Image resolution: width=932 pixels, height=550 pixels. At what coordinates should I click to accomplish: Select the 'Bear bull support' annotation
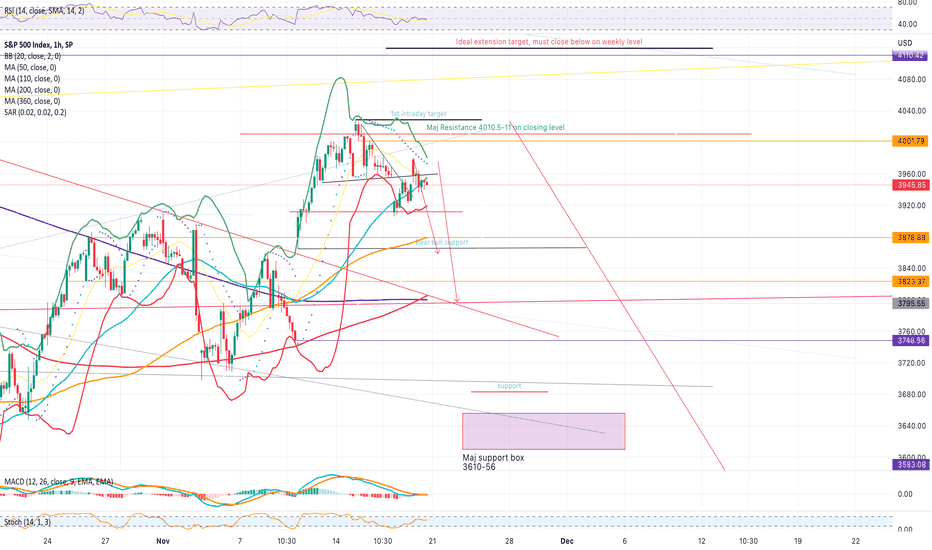[x=442, y=242]
